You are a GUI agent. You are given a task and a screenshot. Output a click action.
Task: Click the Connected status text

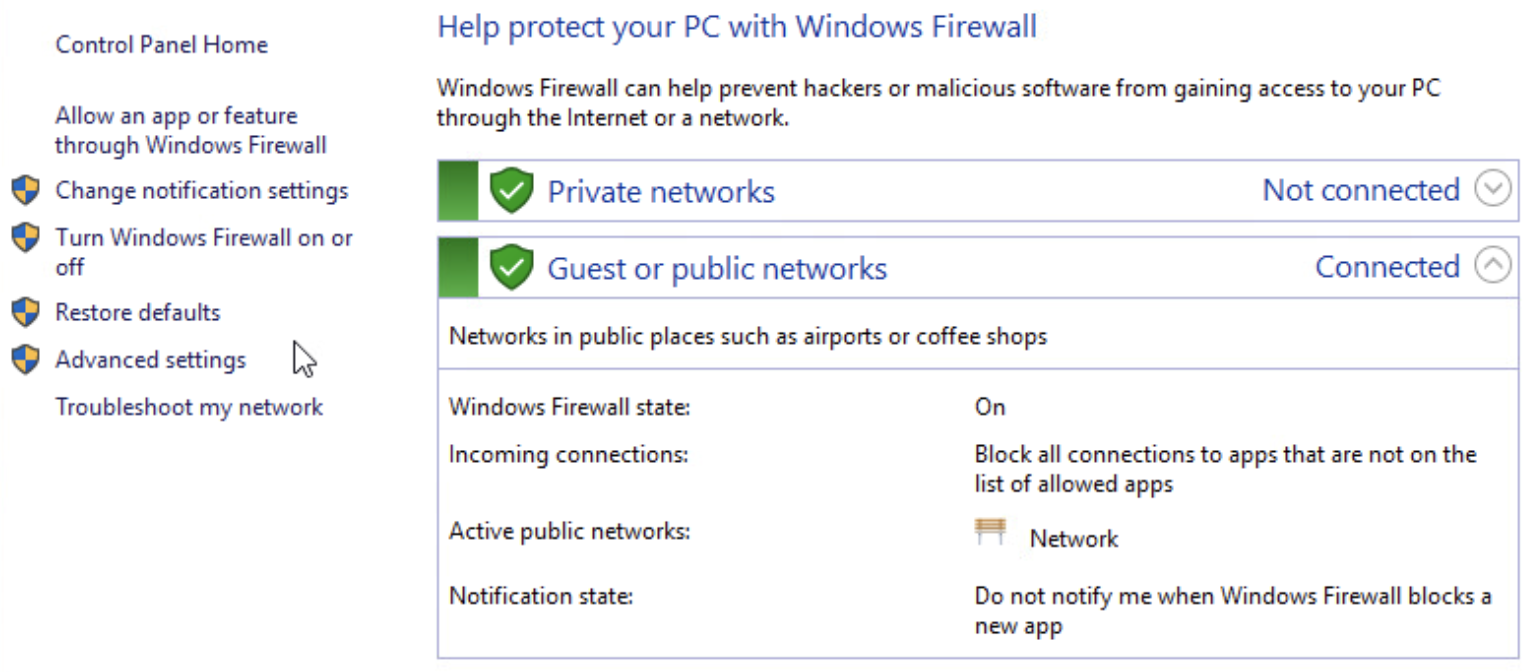[1387, 267]
